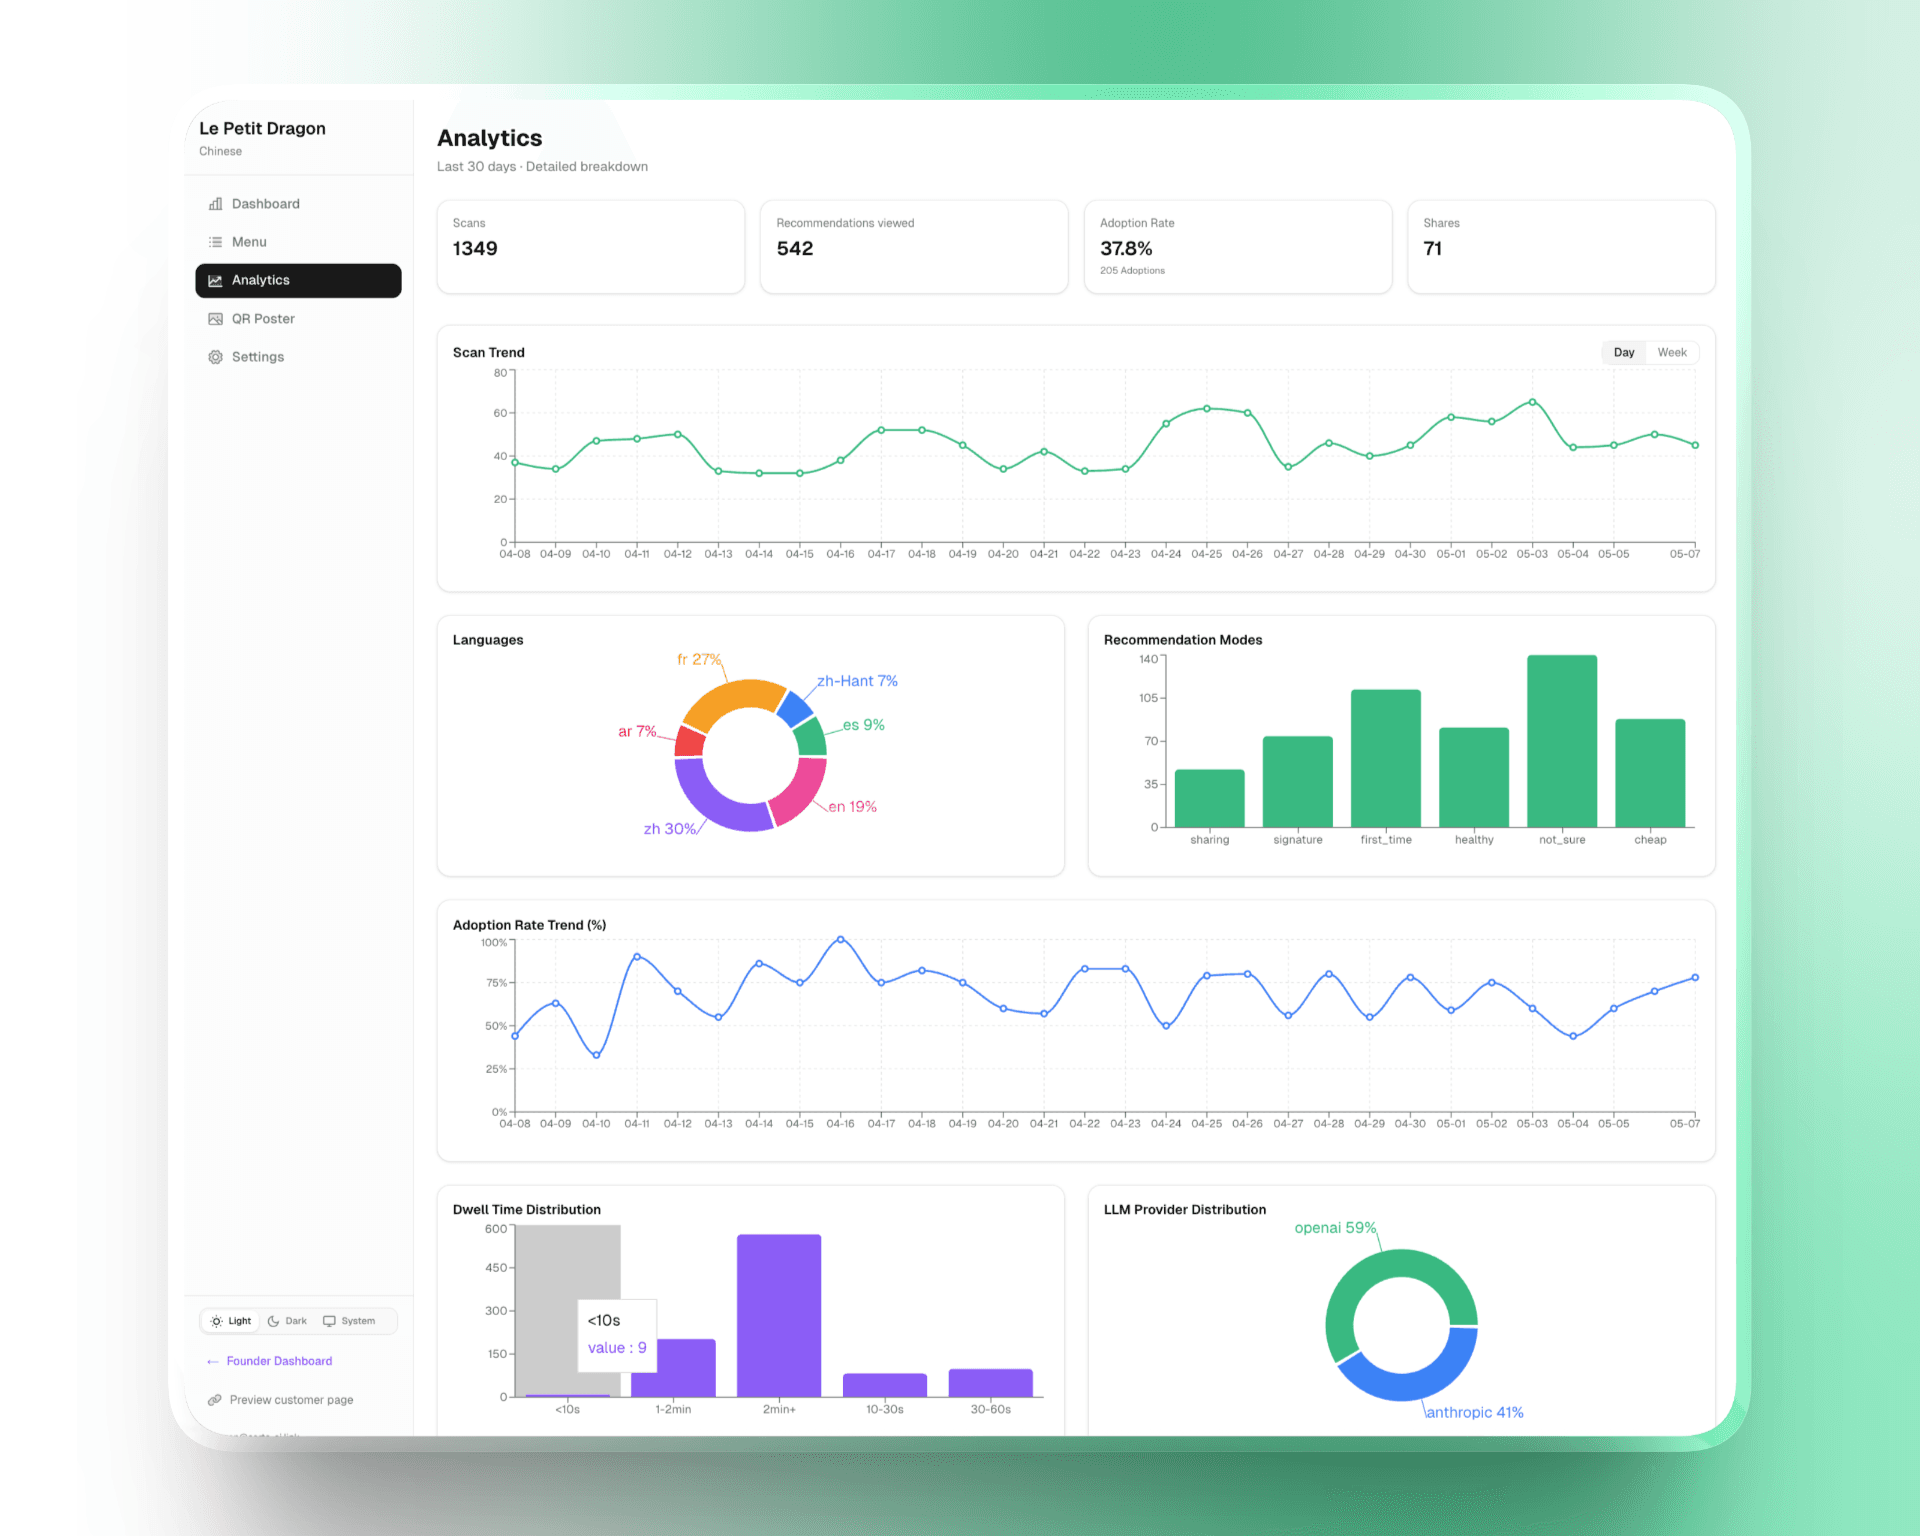The width and height of the screenshot is (1920, 1536).
Task: Click the Menu list icon
Action: [215, 242]
